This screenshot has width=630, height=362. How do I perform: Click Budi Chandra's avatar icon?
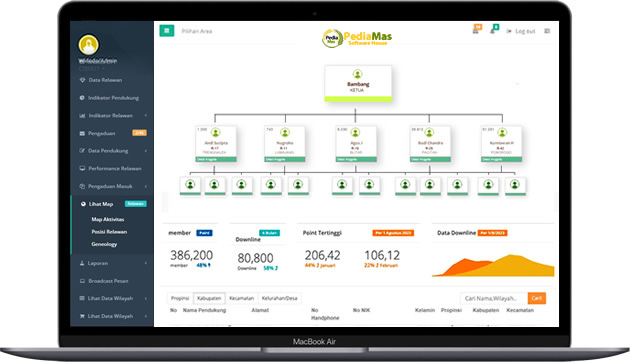[429, 132]
